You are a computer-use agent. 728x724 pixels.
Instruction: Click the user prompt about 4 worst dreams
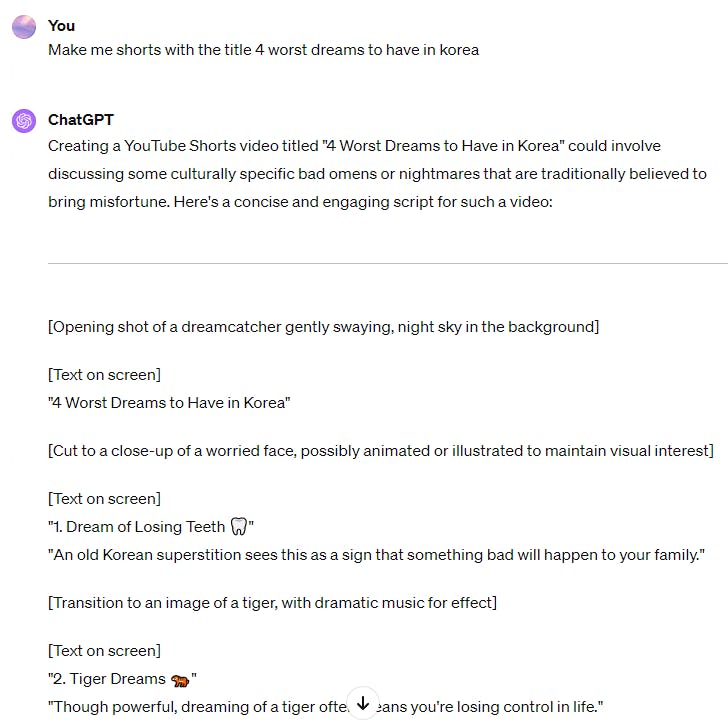tap(263, 50)
